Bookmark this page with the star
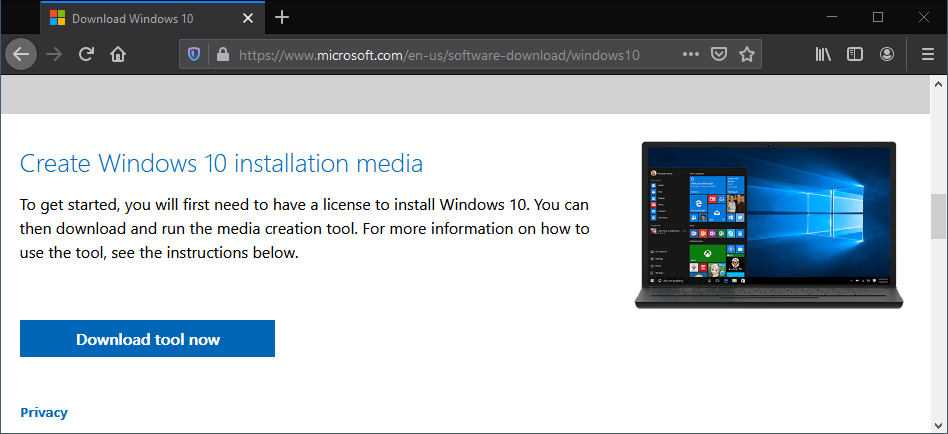This screenshot has width=948, height=434. coord(747,55)
